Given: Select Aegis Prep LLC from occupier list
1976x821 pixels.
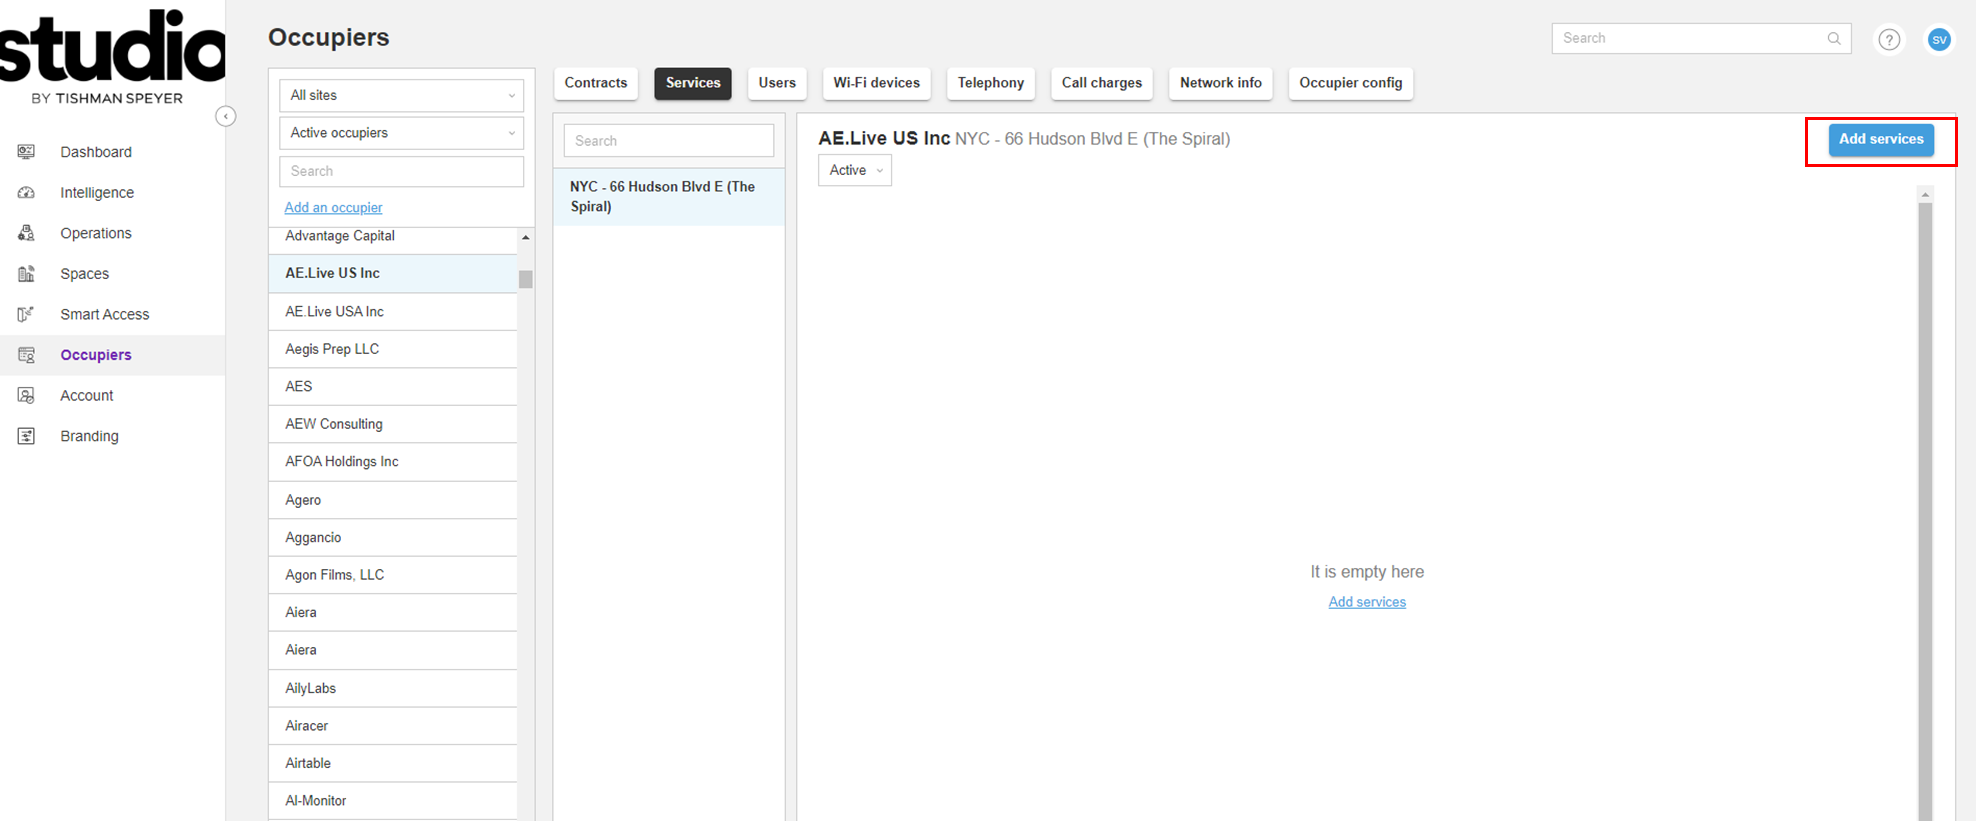Looking at the screenshot, I should pyautogui.click(x=332, y=349).
